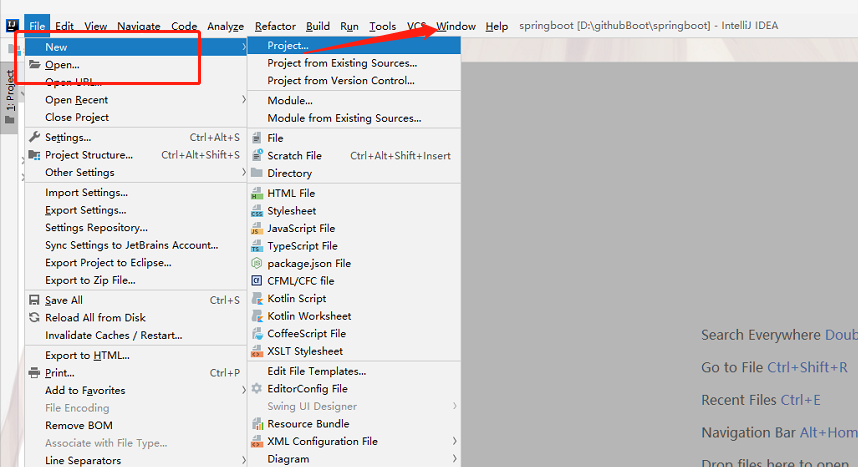
Task: Select Project from Existing Sources...
Action: pos(354,63)
